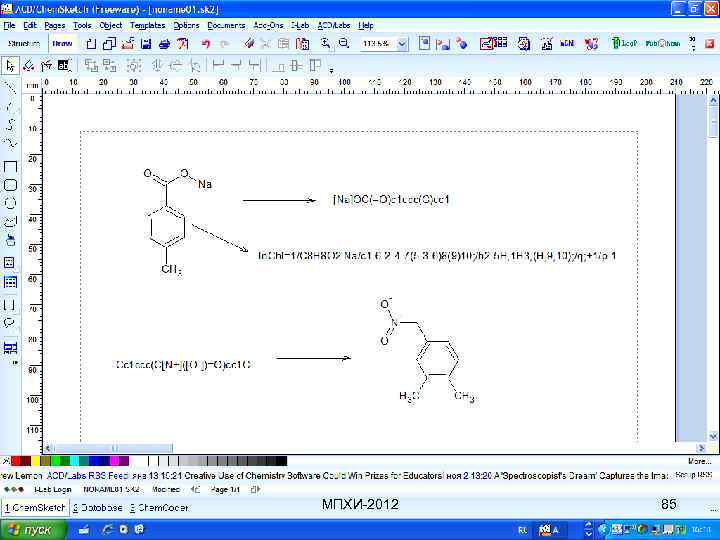Open the Help menu

point(366,25)
